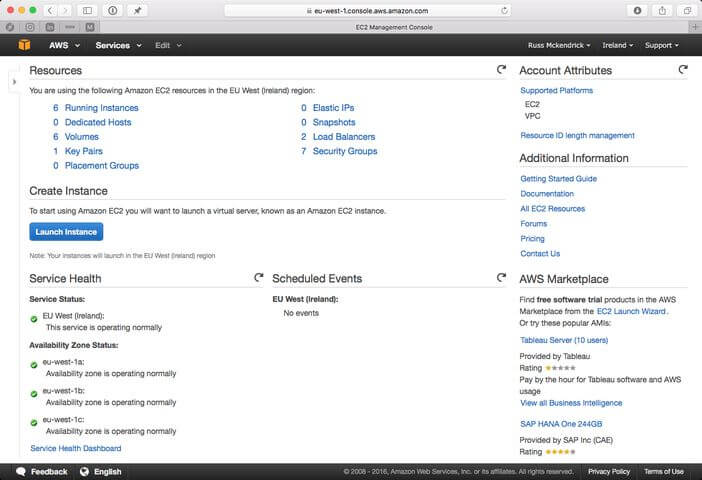Click the pin extension icon in toolbar
The height and width of the screenshot is (480, 702).
coord(137,10)
